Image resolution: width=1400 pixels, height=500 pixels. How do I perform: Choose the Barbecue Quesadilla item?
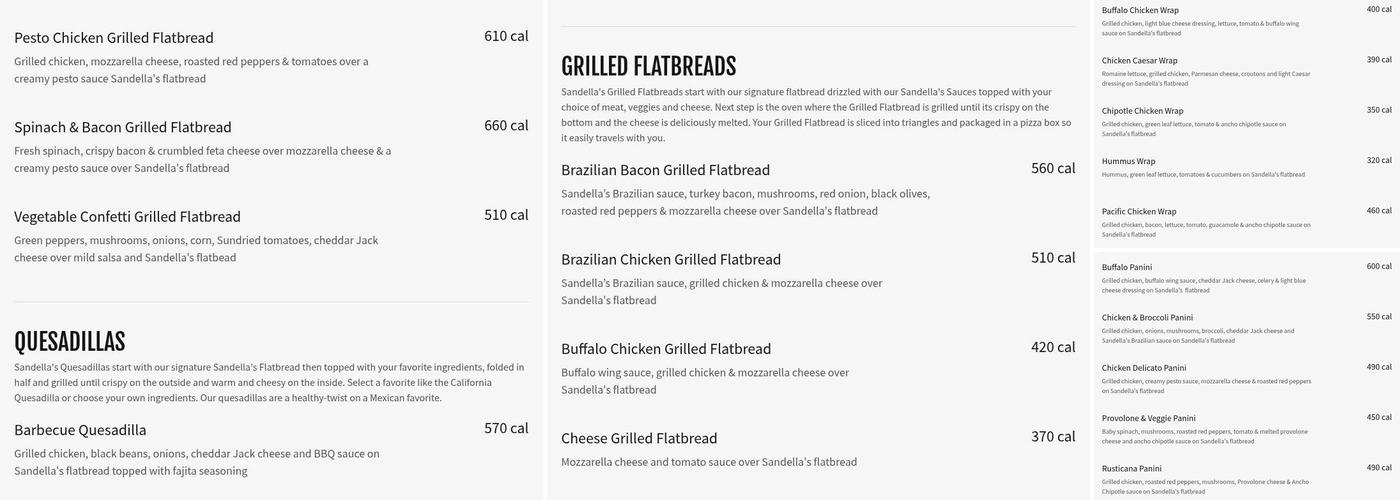pyautogui.click(x=80, y=430)
